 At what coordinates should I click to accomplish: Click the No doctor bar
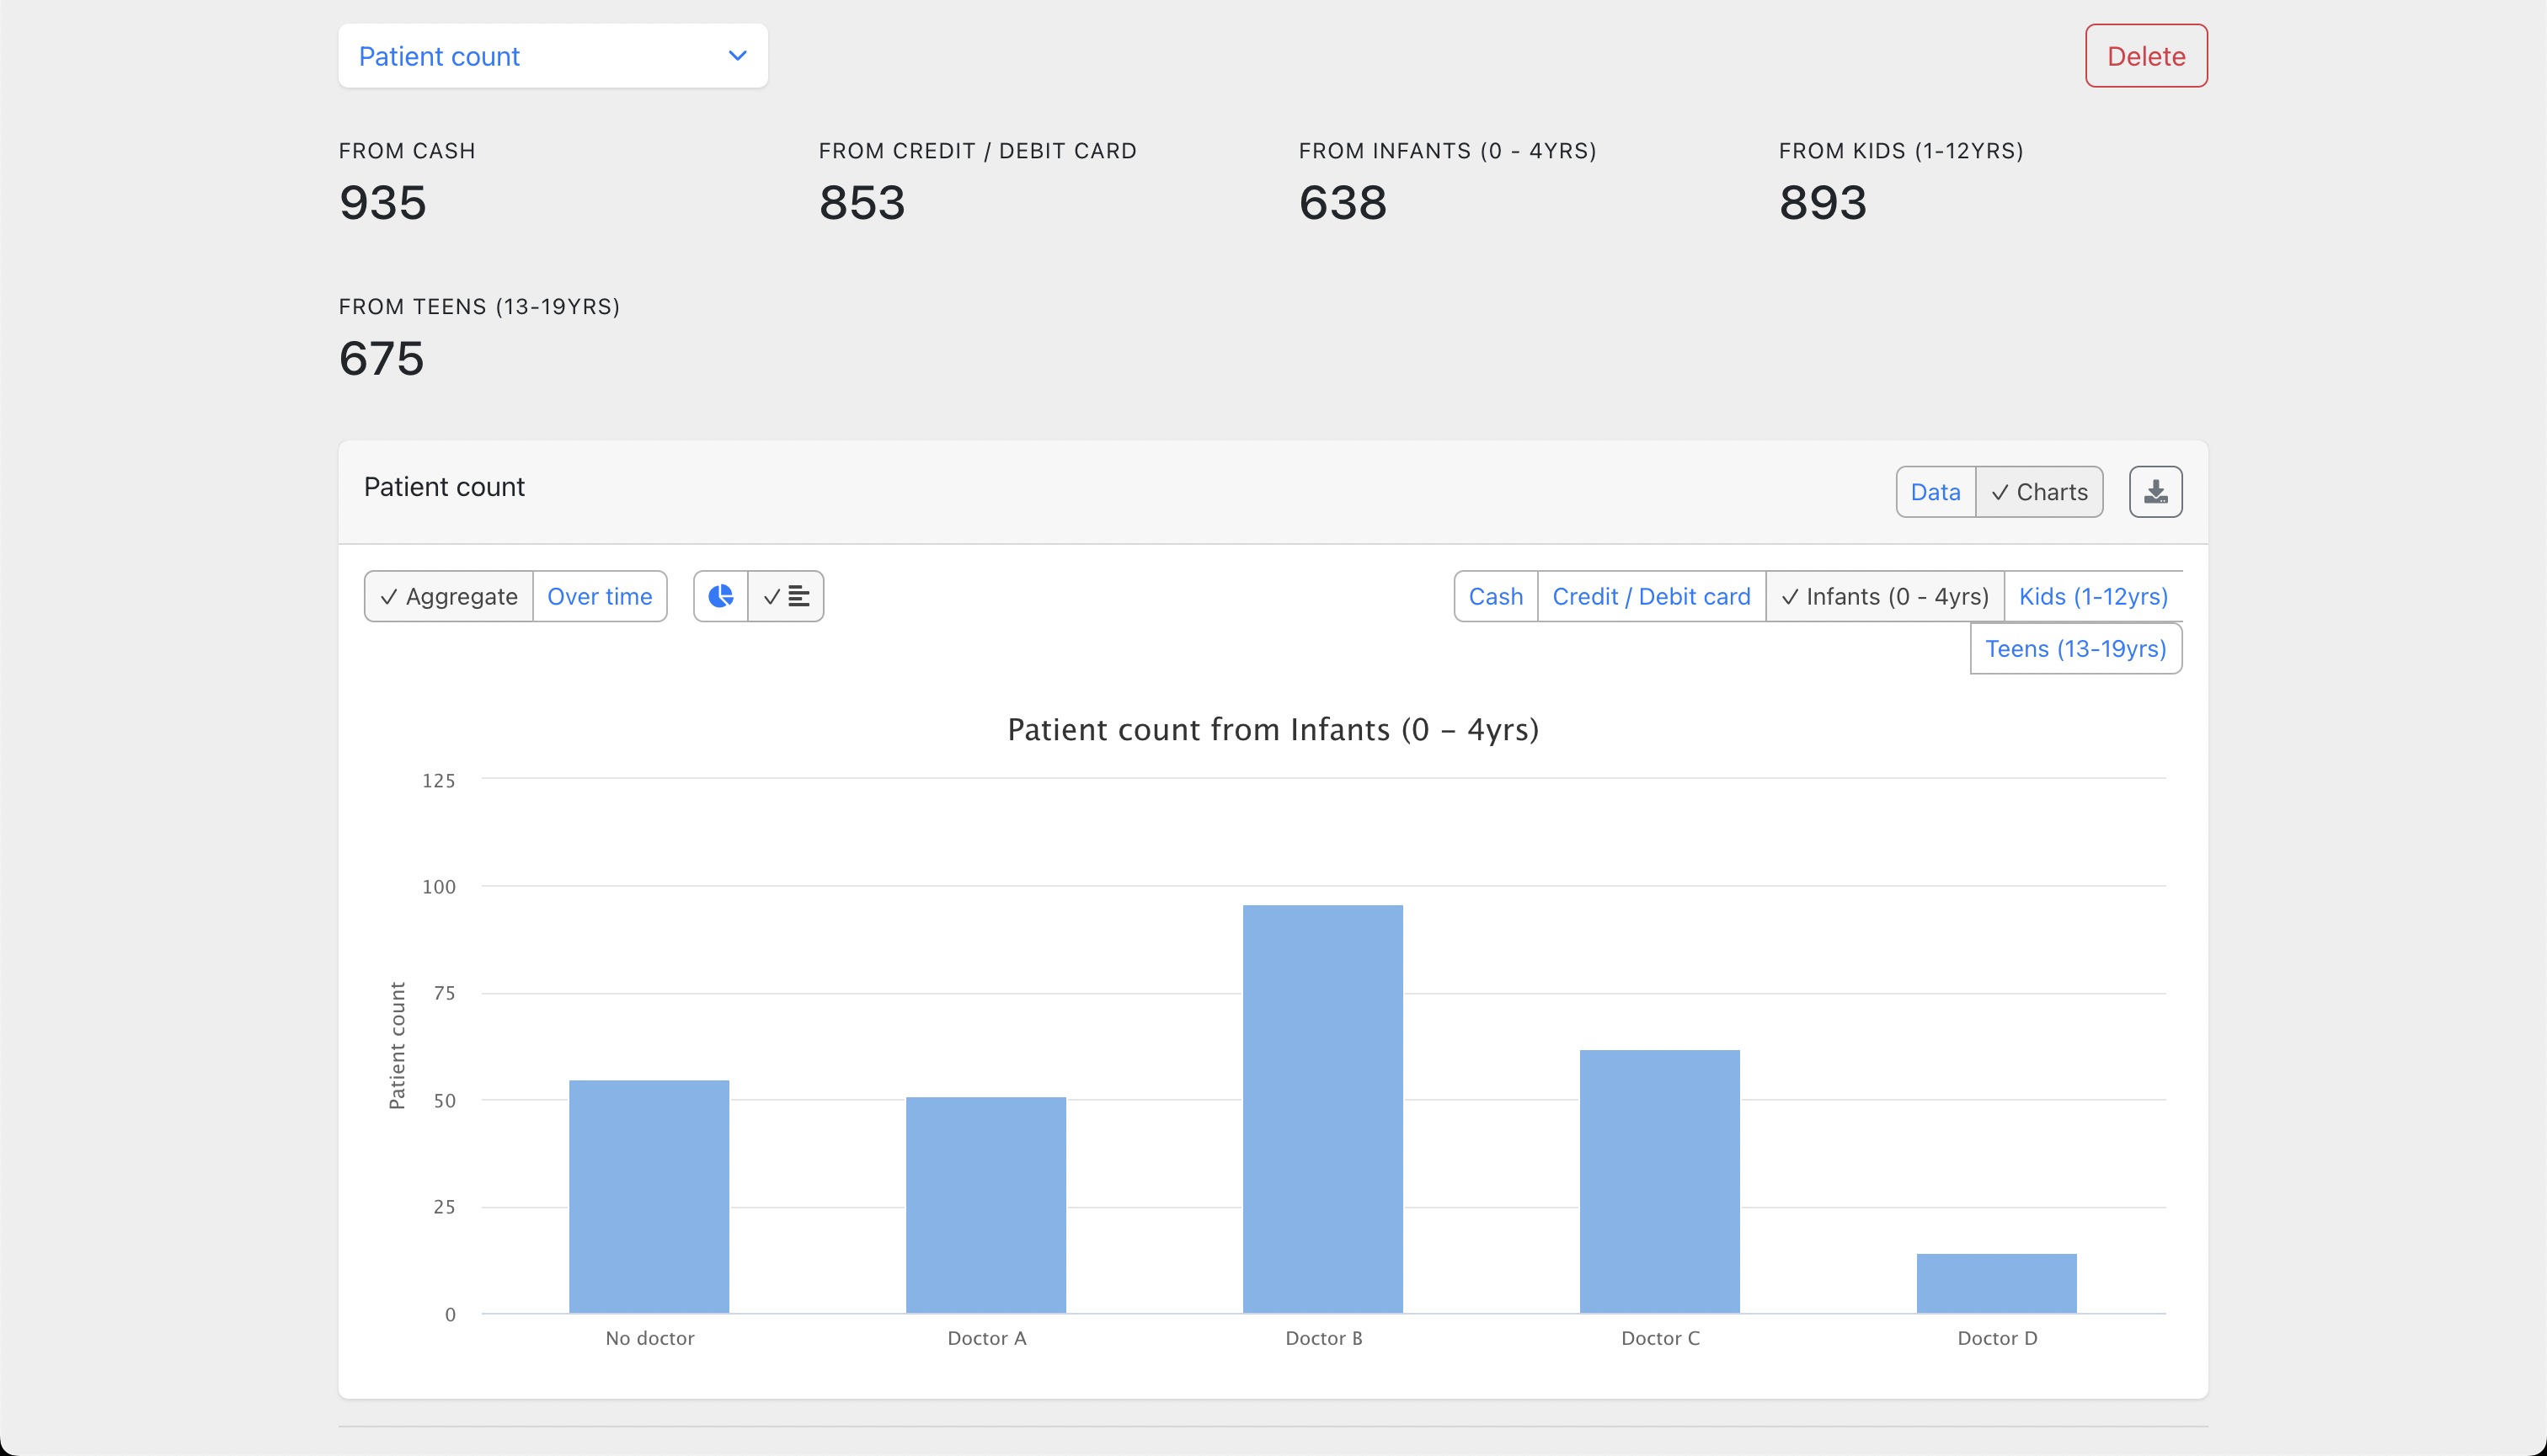649,1197
